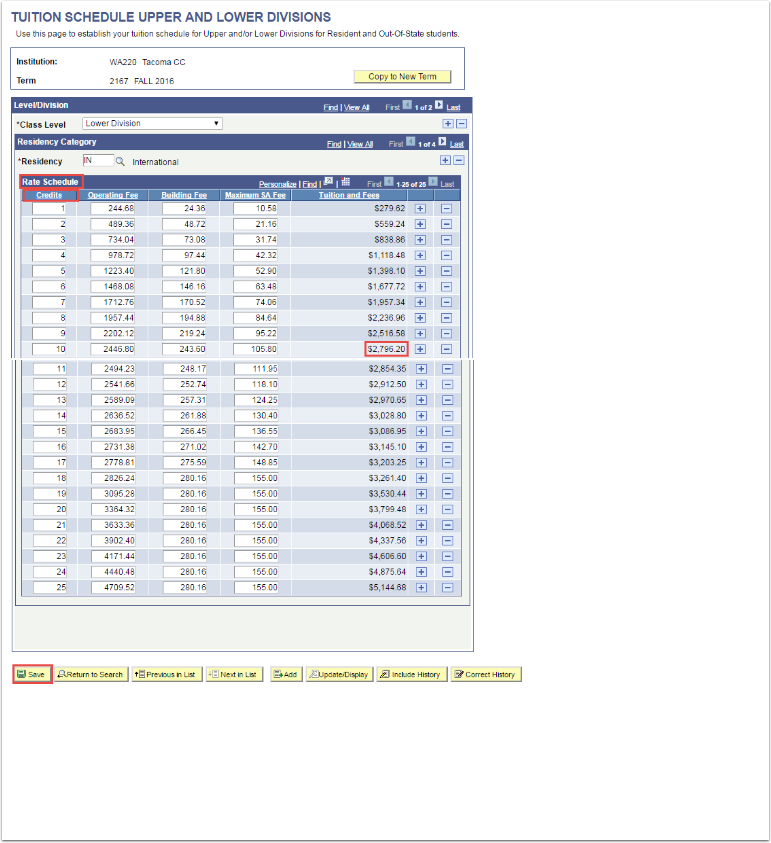Viewport: 771px width, 843px height.
Task: Click Return to Search button
Action: click(x=91, y=674)
